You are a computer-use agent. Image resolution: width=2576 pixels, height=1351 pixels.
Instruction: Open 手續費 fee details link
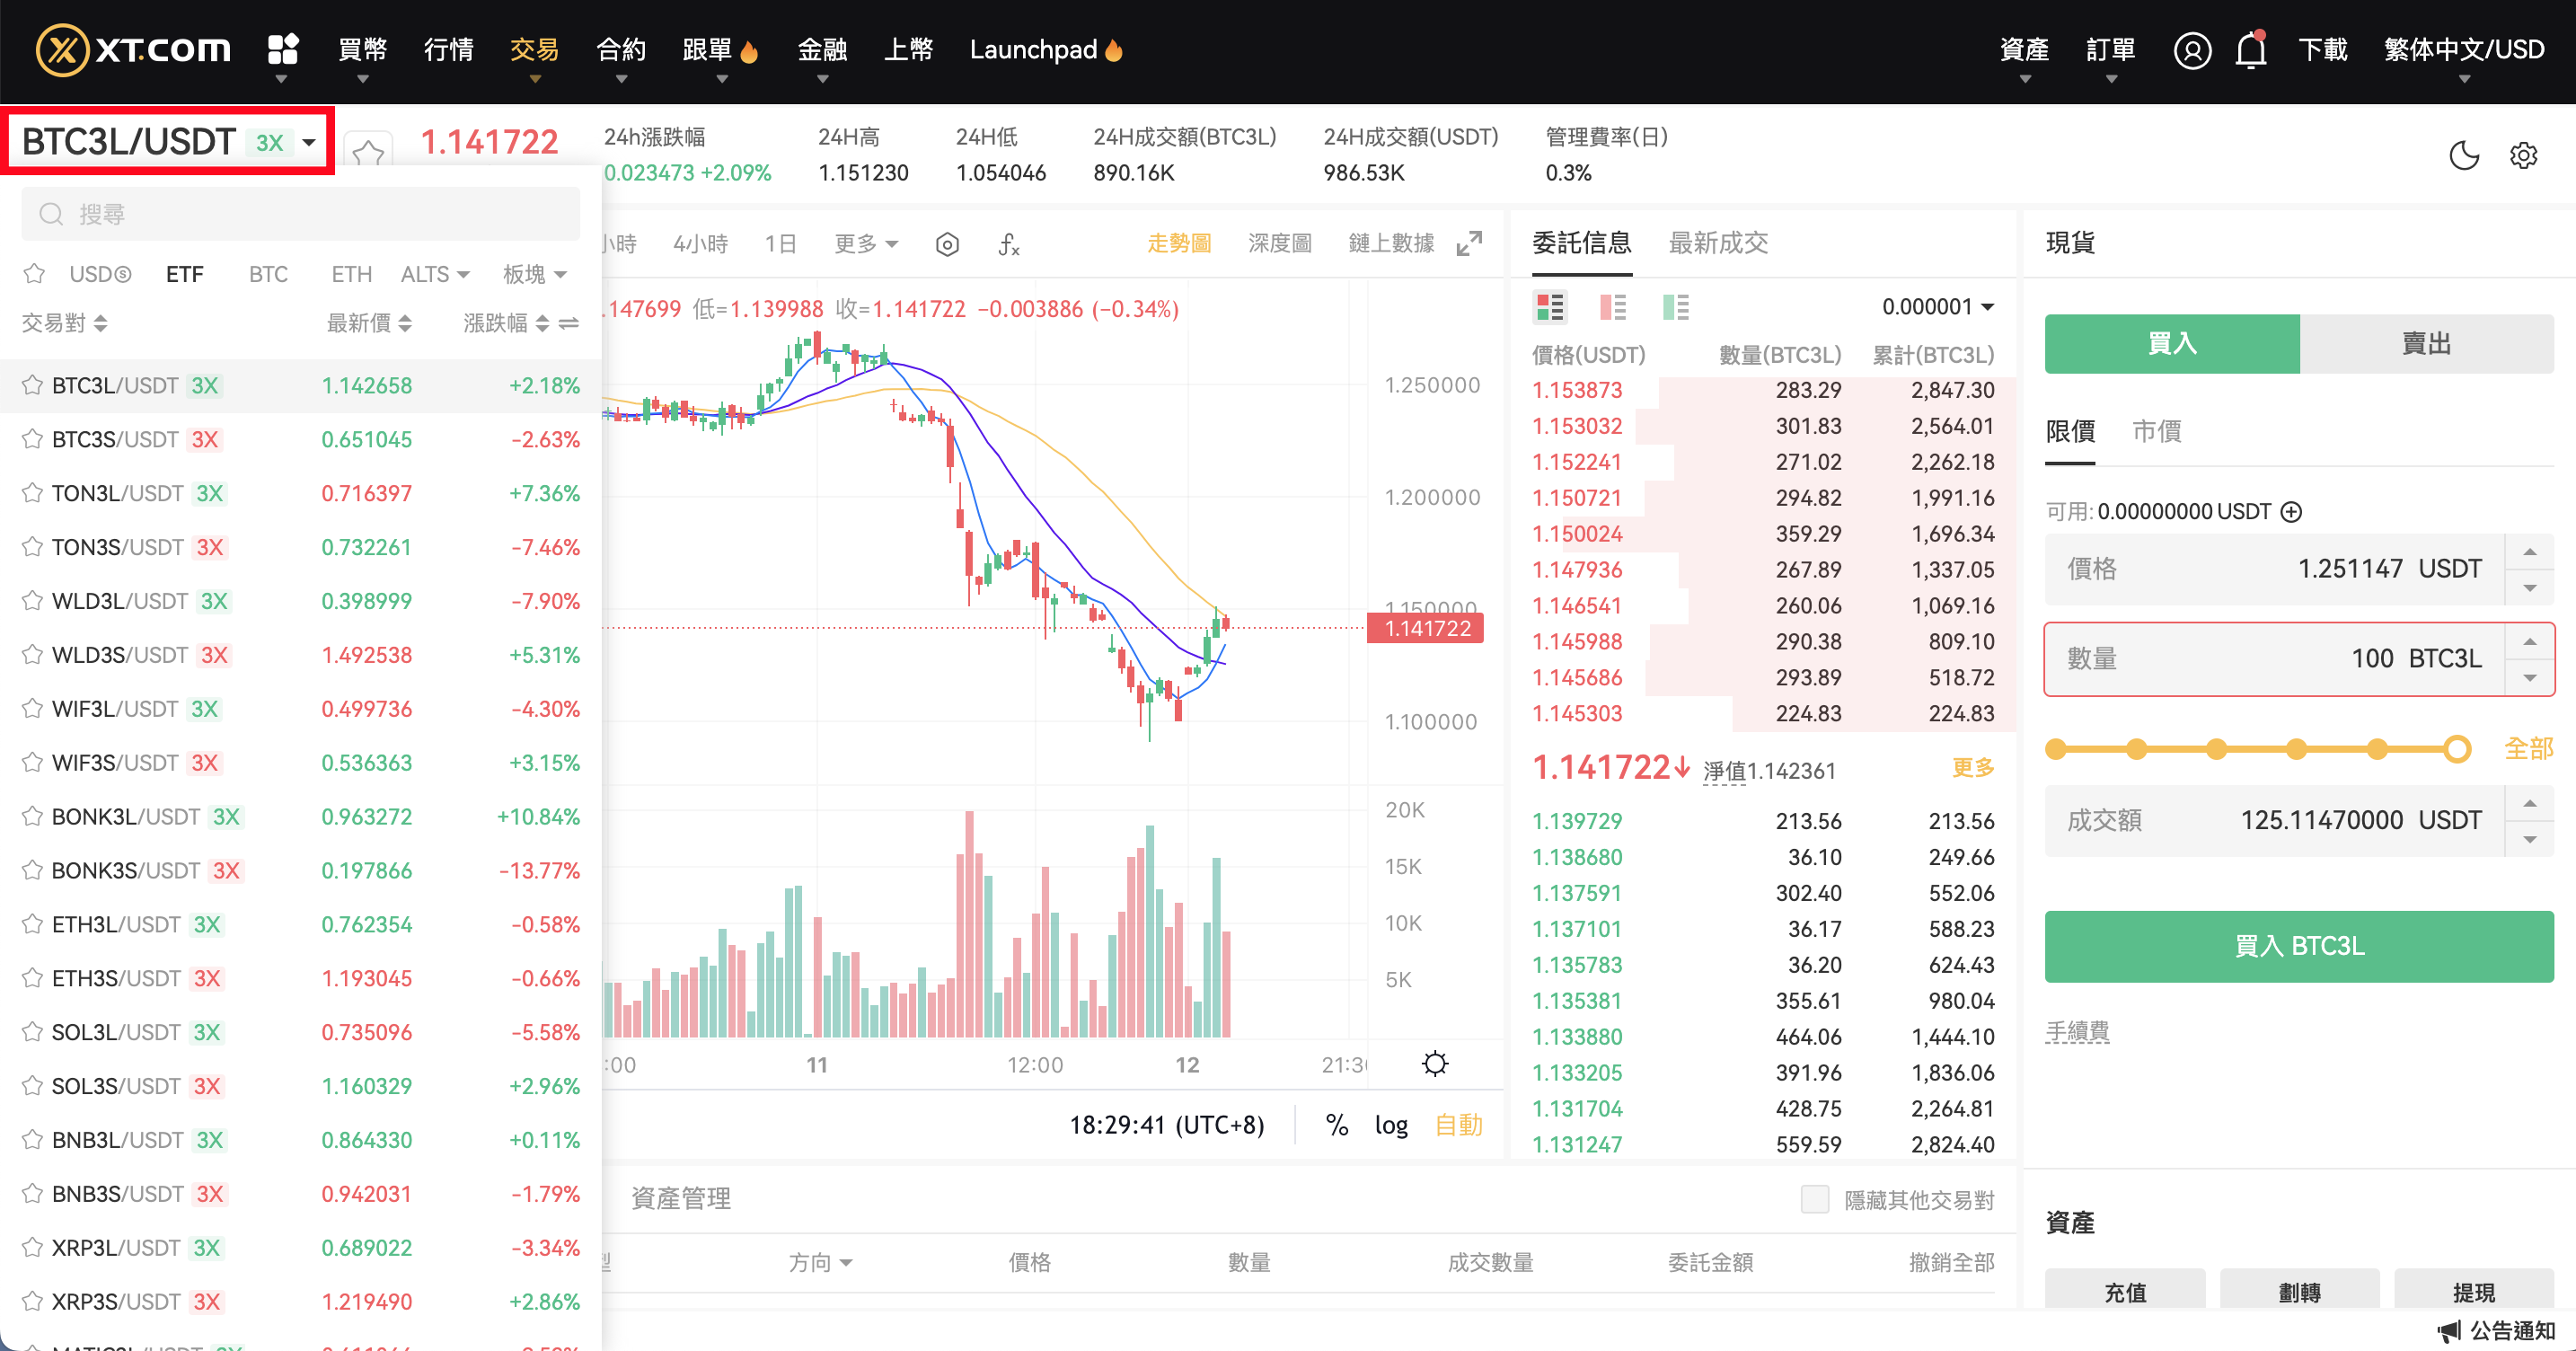coord(2077,1032)
